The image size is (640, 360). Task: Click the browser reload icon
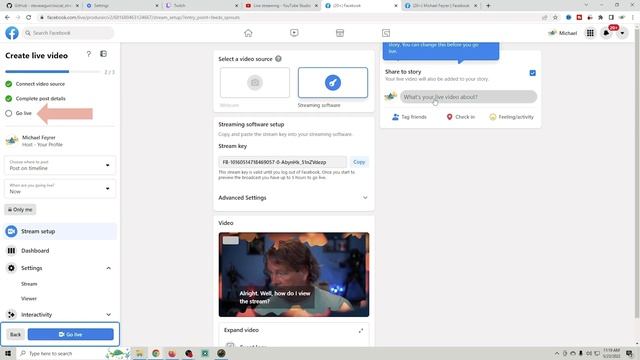point(28,18)
